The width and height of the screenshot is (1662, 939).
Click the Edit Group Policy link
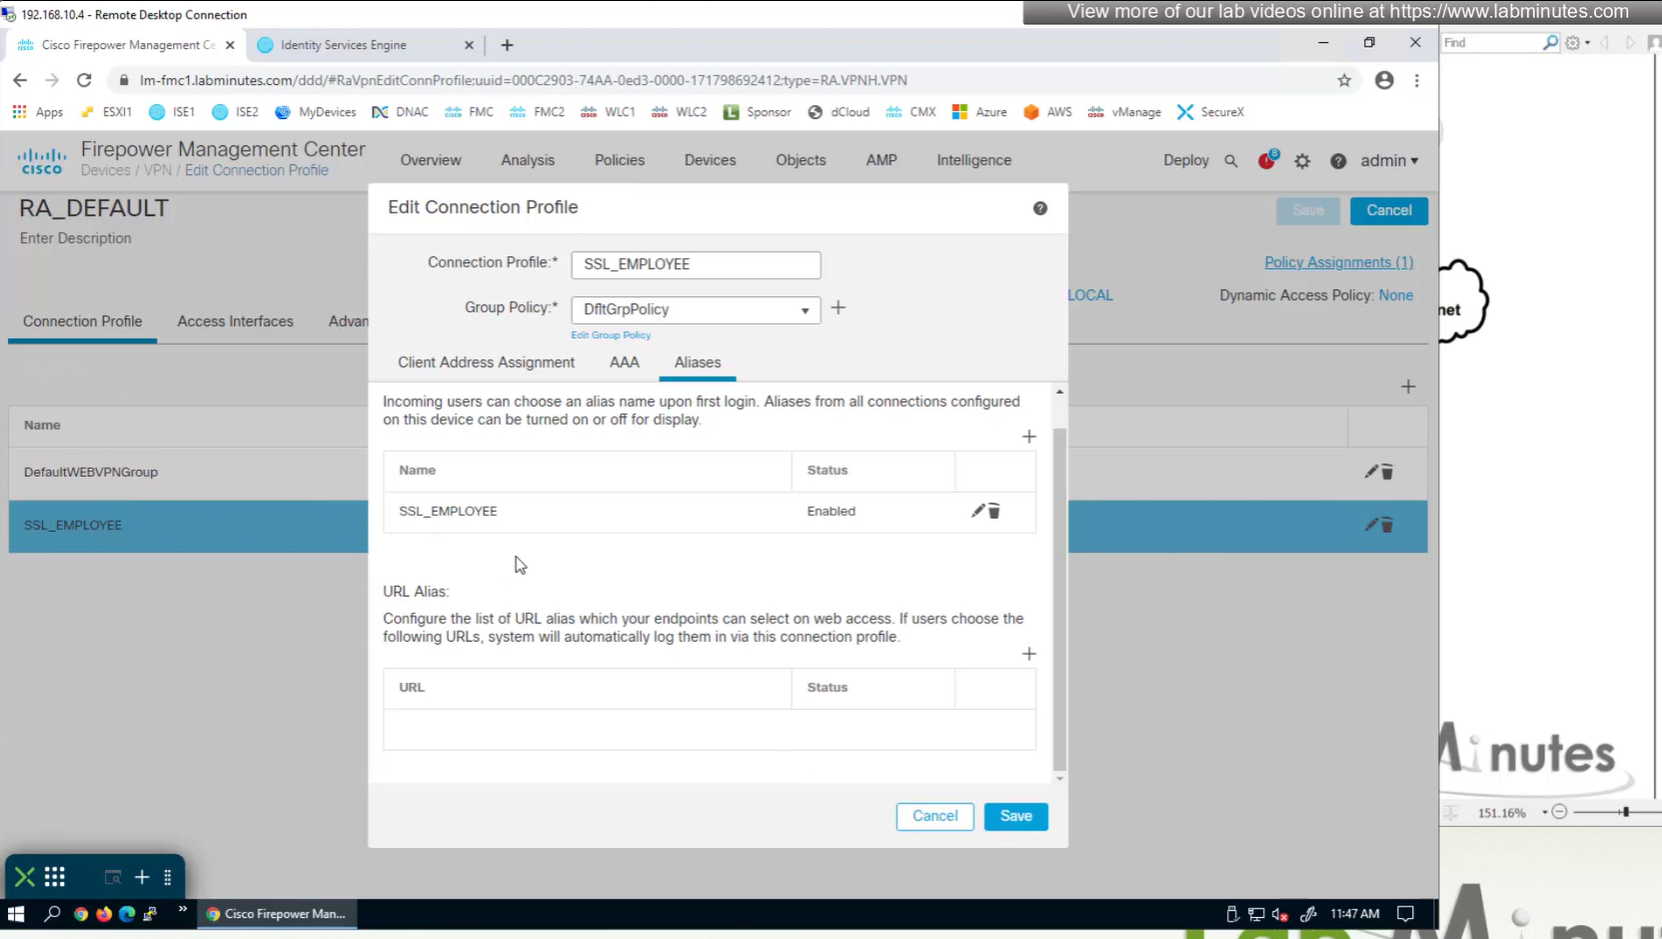point(610,335)
